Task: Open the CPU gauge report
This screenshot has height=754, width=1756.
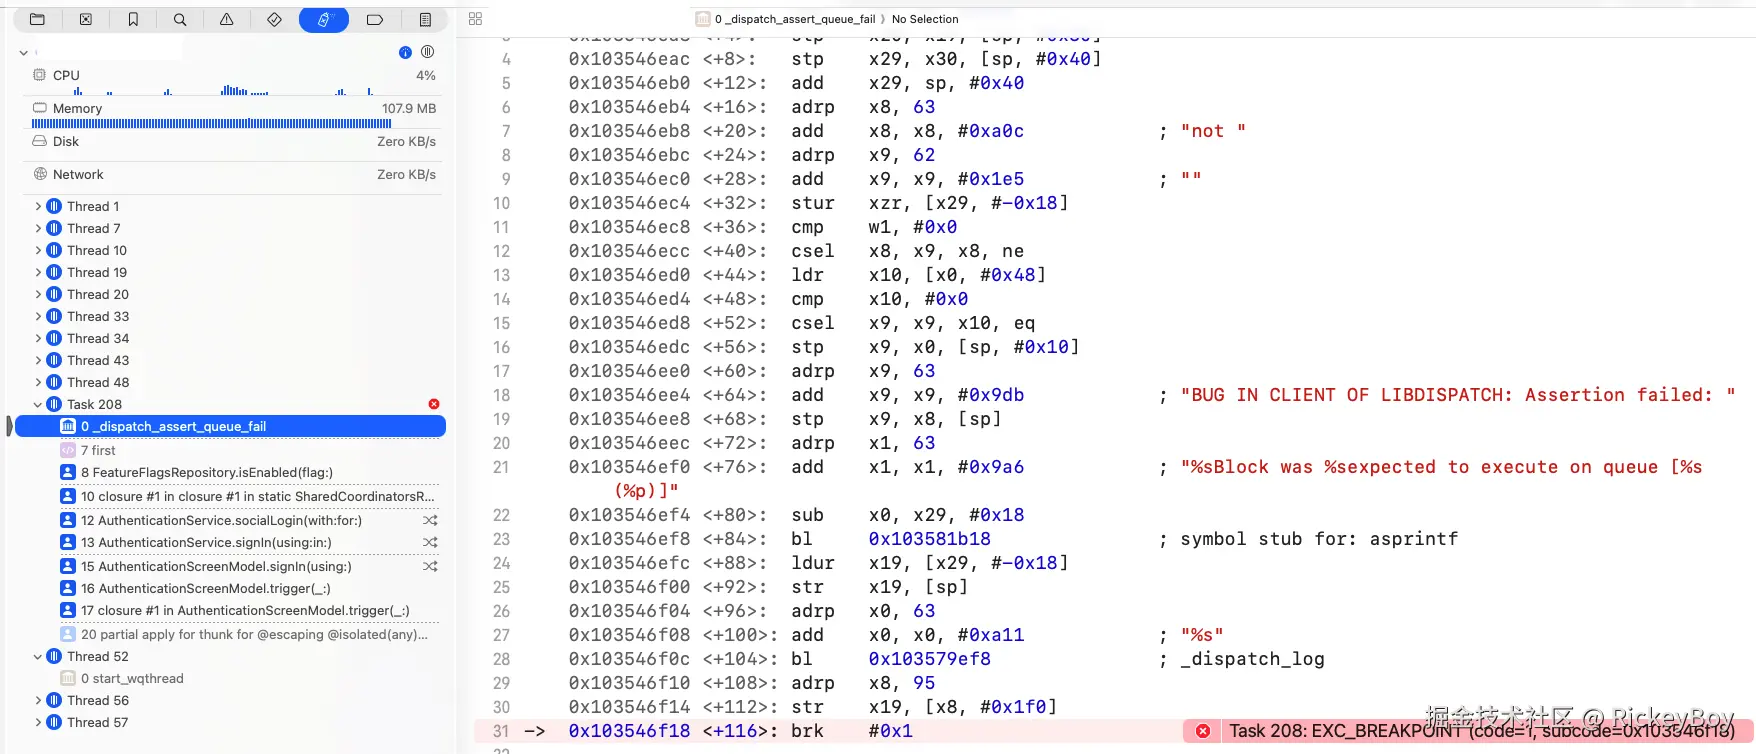Action: (234, 81)
